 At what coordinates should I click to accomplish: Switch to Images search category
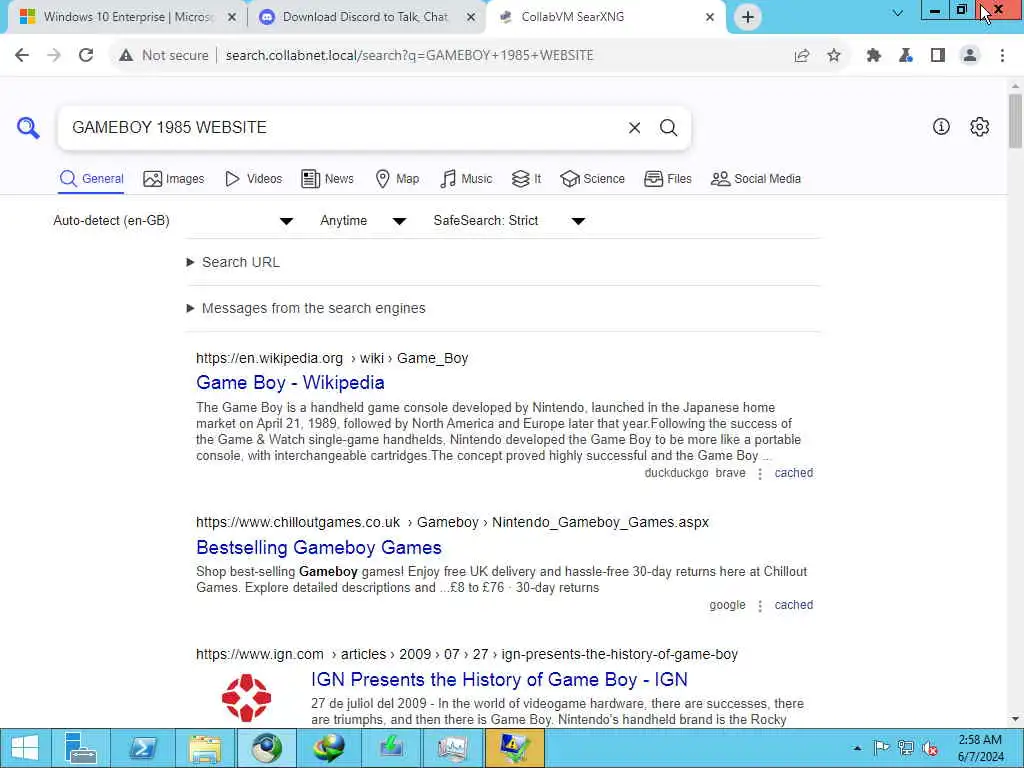[174, 179]
